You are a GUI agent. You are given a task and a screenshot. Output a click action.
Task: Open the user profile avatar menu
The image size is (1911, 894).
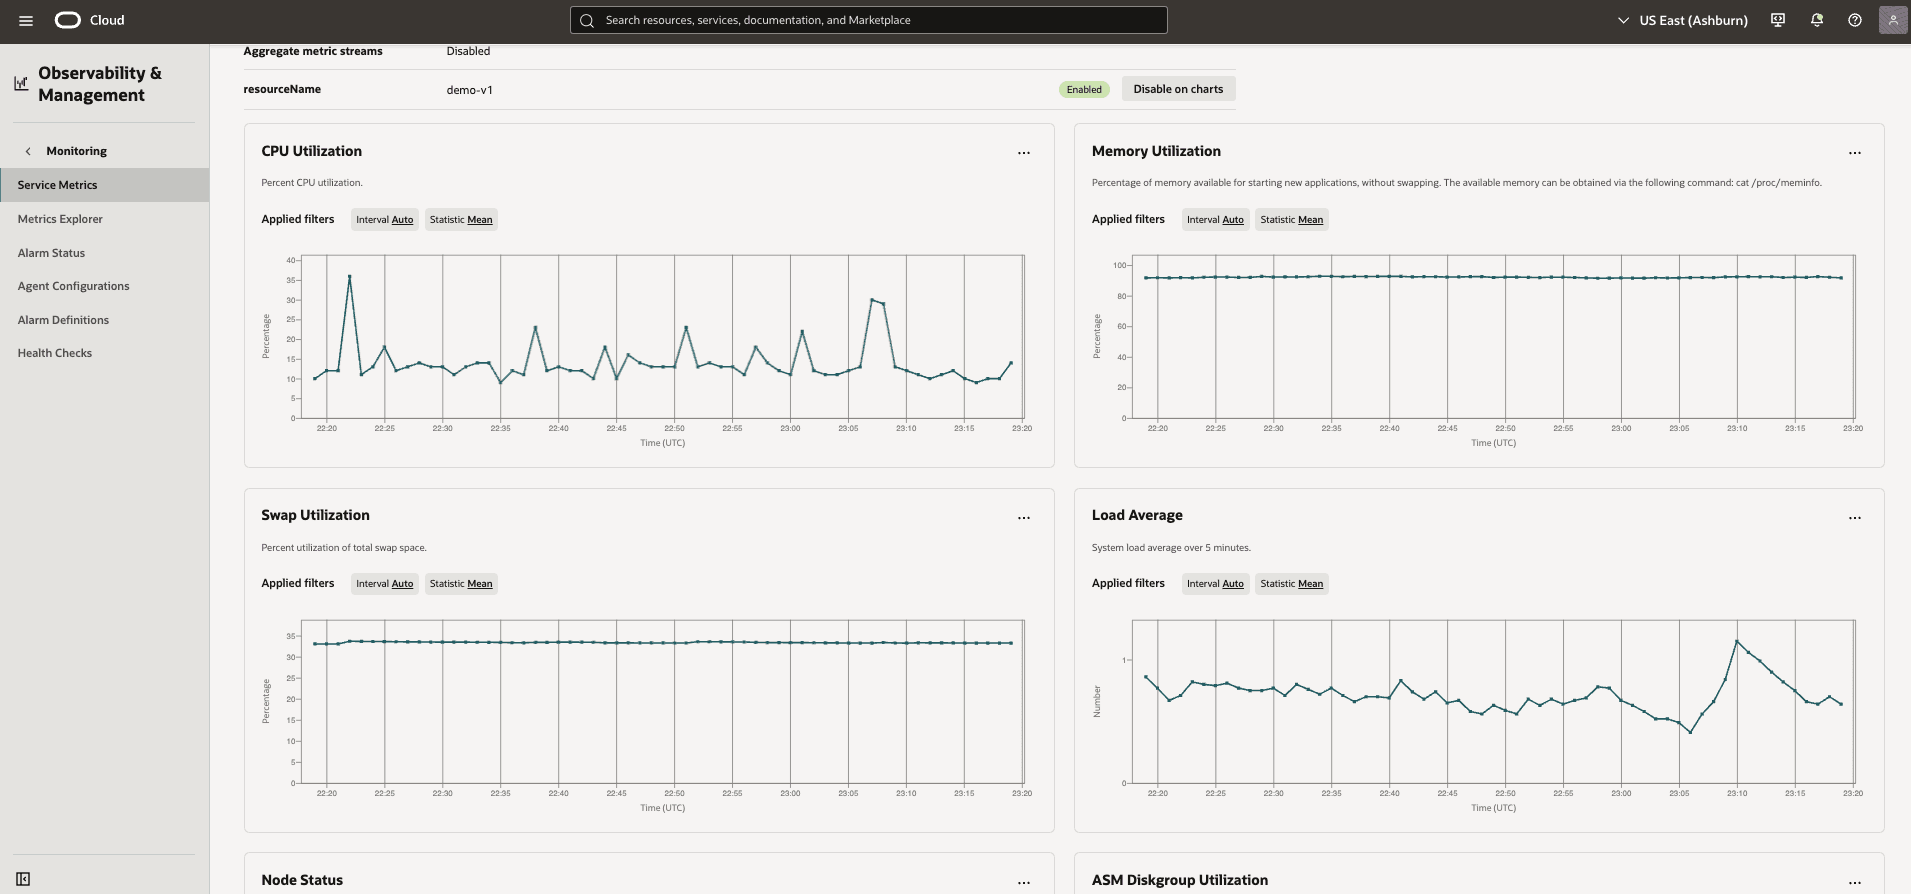coord(1893,20)
